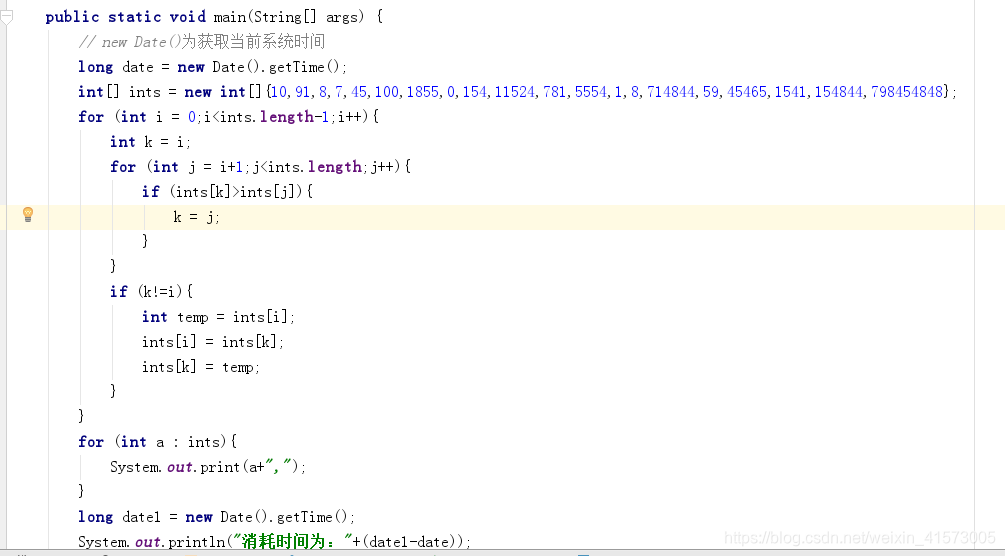Image resolution: width=1005 pixels, height=556 pixels.
Task: Click the 'if (ints[k]>ints[j])' condition
Action: pos(228,192)
